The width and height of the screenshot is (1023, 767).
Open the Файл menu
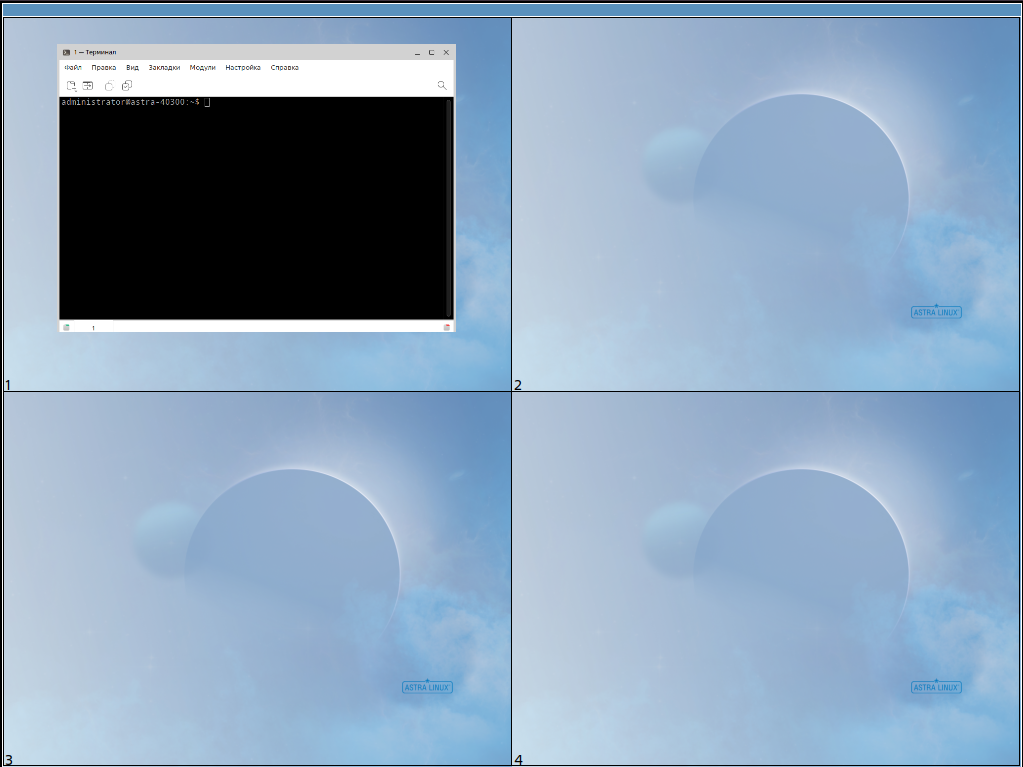click(73, 68)
